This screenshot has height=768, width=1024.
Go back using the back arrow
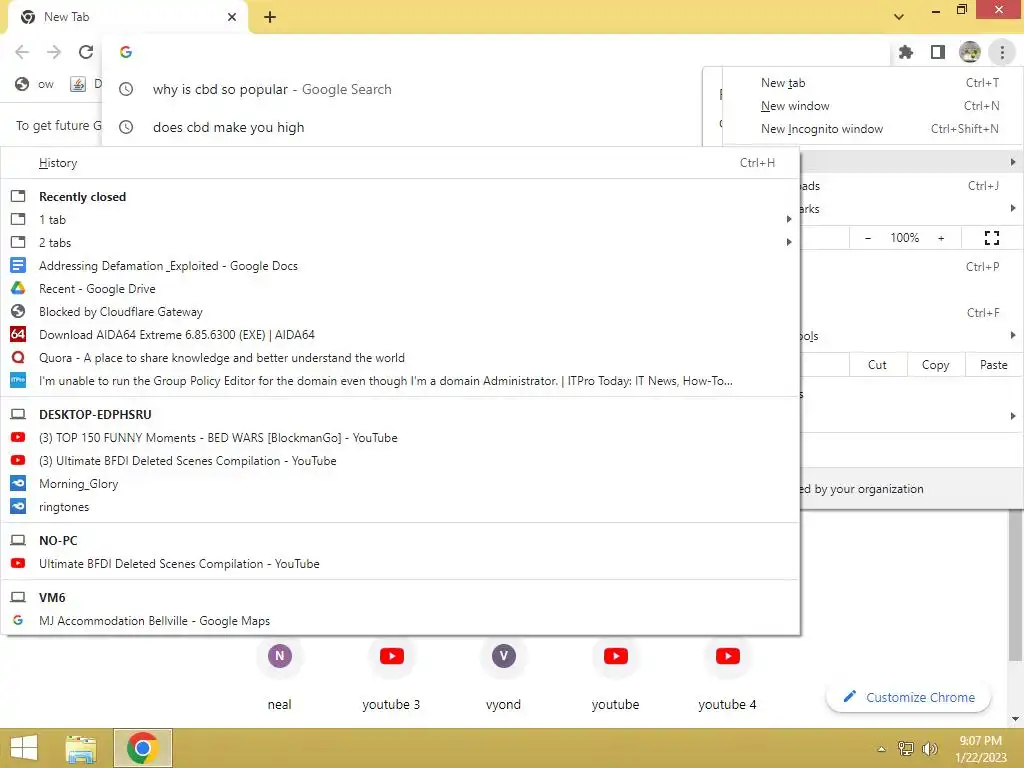pos(22,52)
